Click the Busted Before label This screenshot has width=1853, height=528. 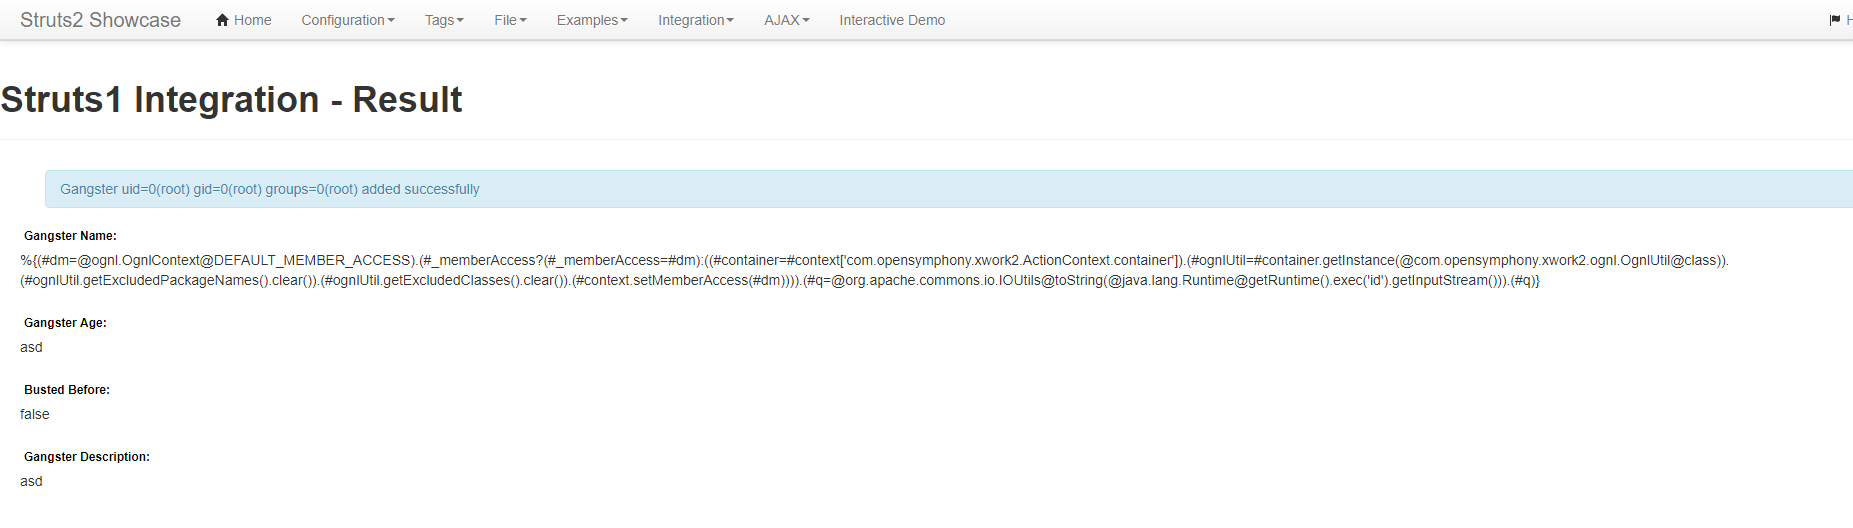click(x=67, y=390)
